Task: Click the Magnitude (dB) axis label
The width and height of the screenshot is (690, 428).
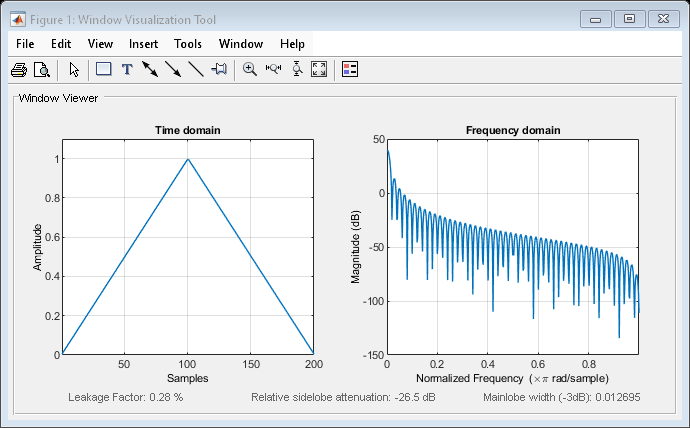Action: [x=356, y=247]
